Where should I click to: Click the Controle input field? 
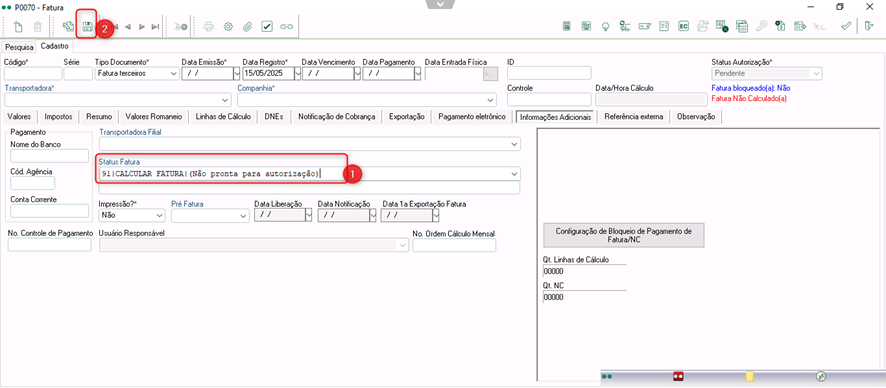click(549, 100)
